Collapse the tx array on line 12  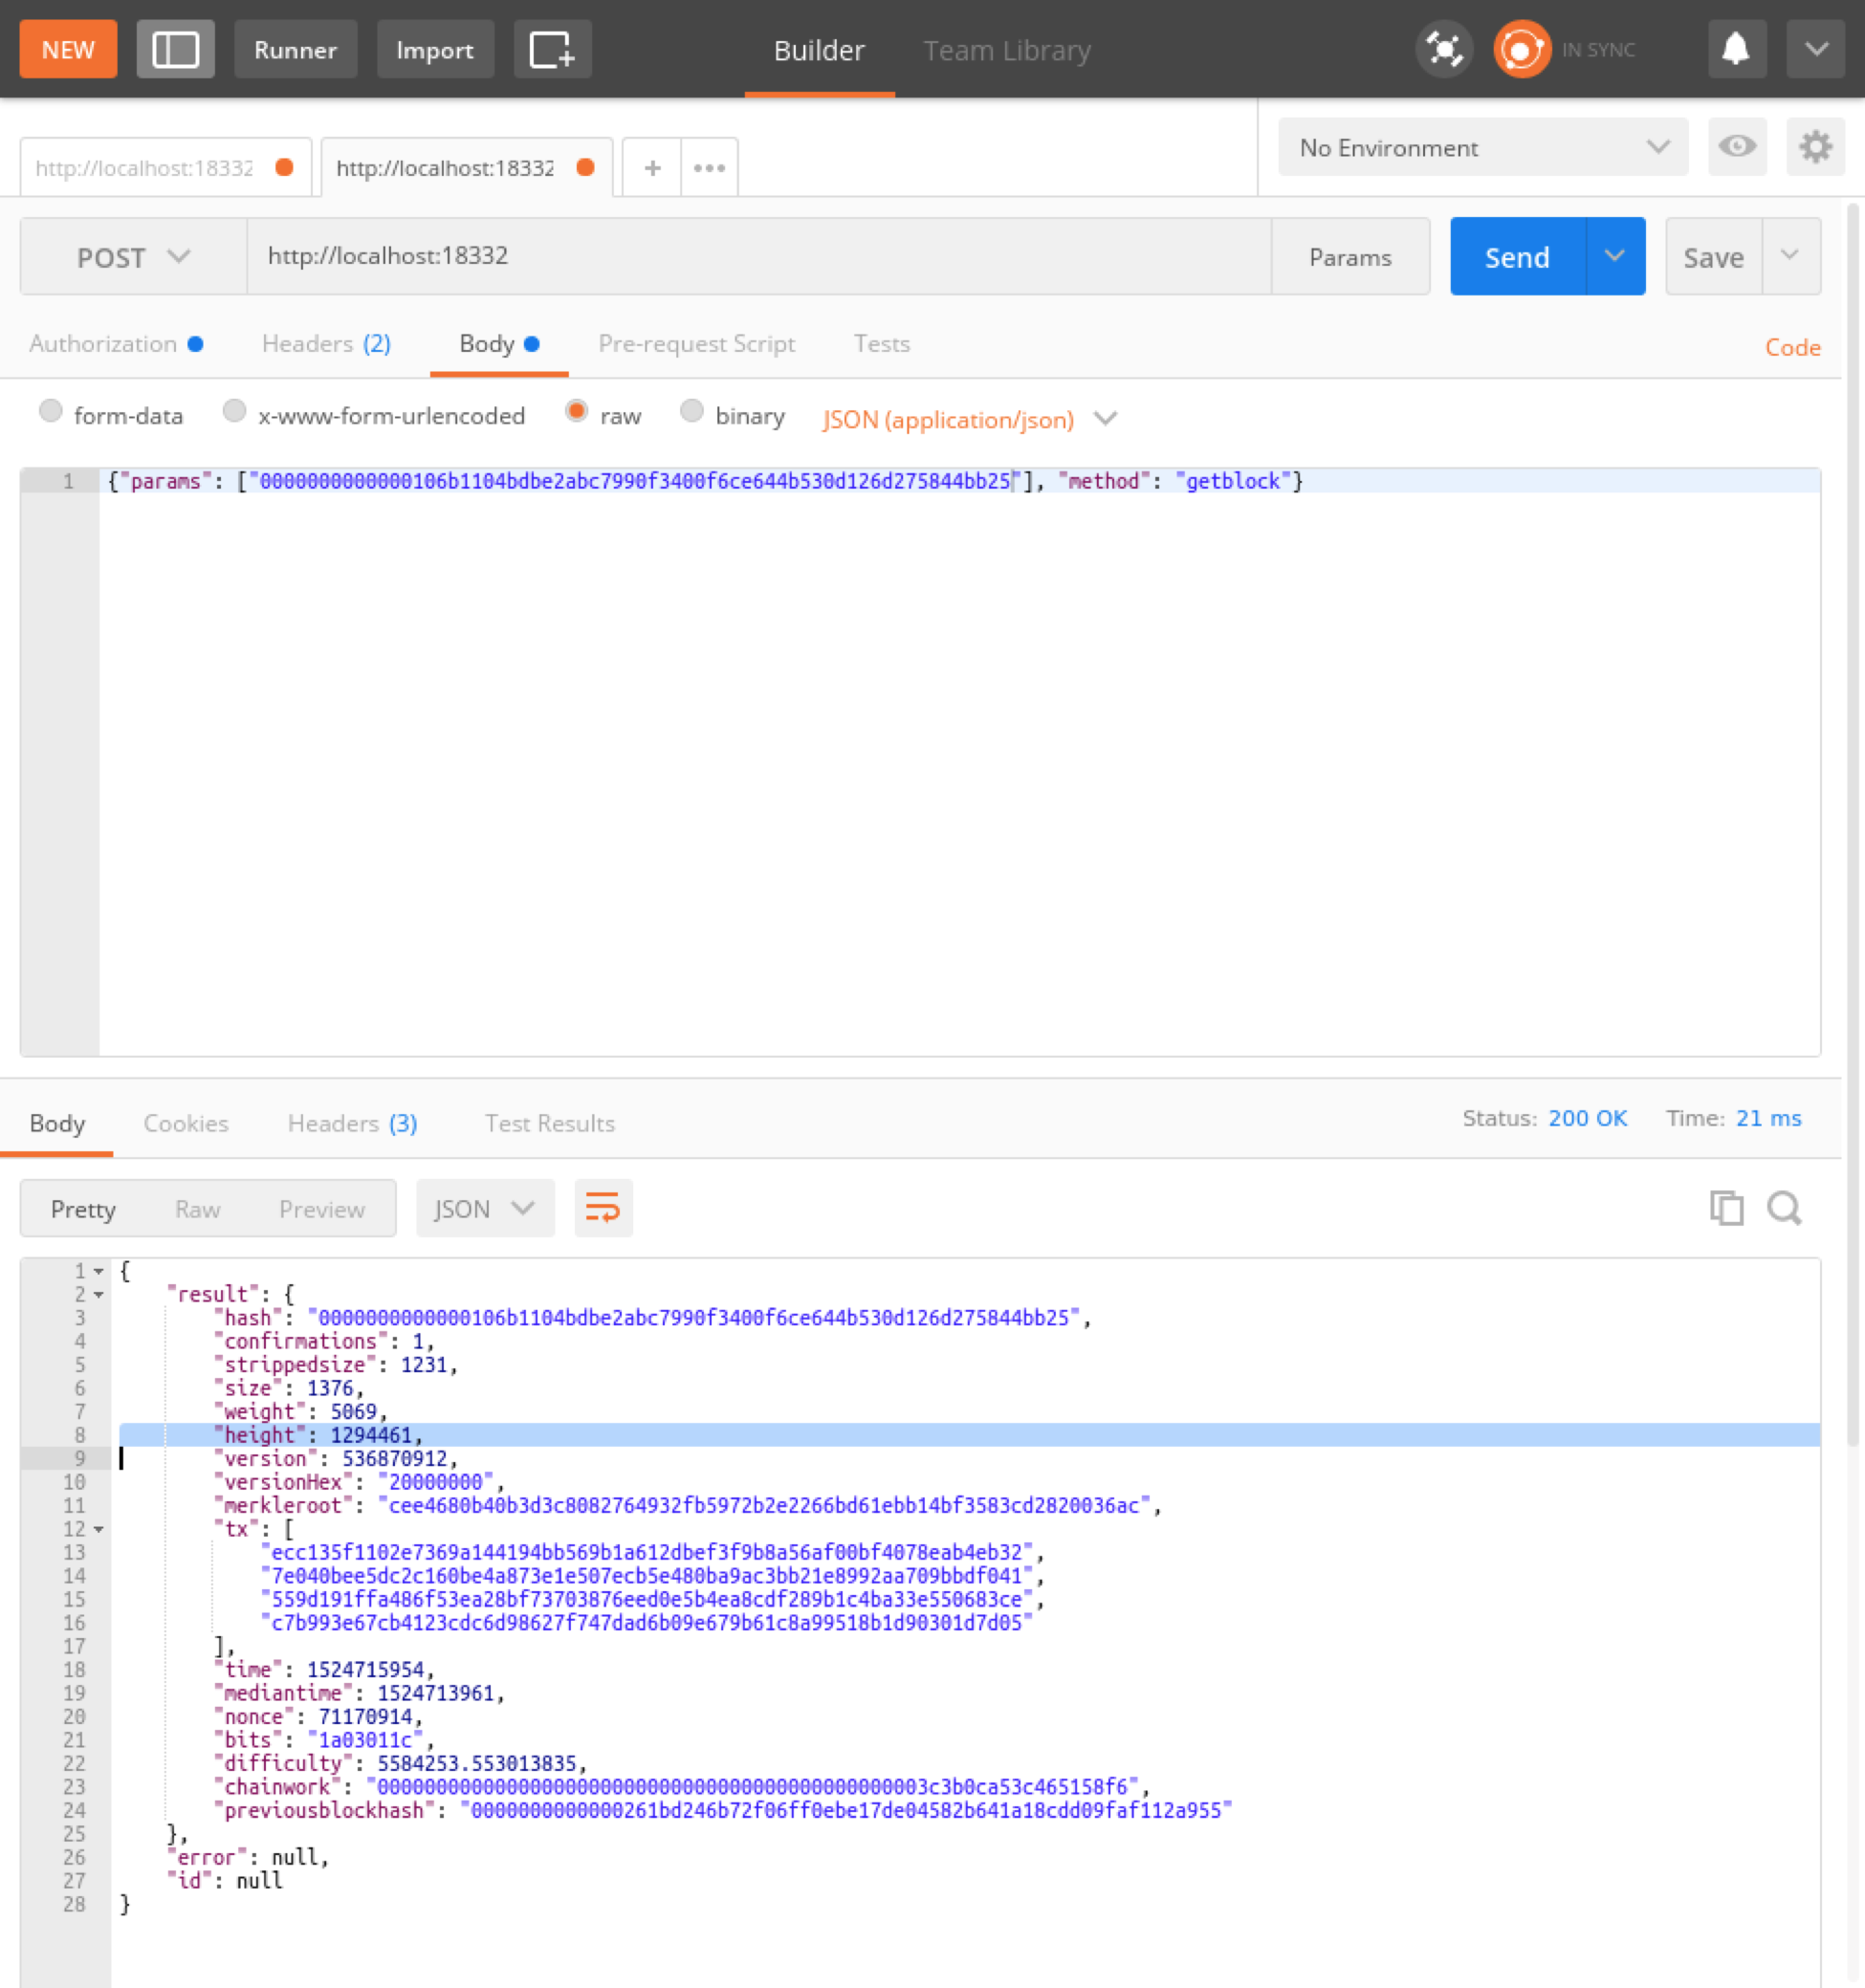point(99,1529)
